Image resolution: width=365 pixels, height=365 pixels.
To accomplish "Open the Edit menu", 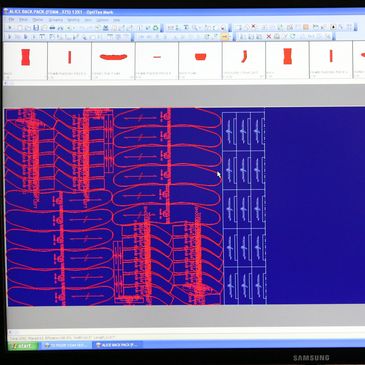I will tap(23, 20).
